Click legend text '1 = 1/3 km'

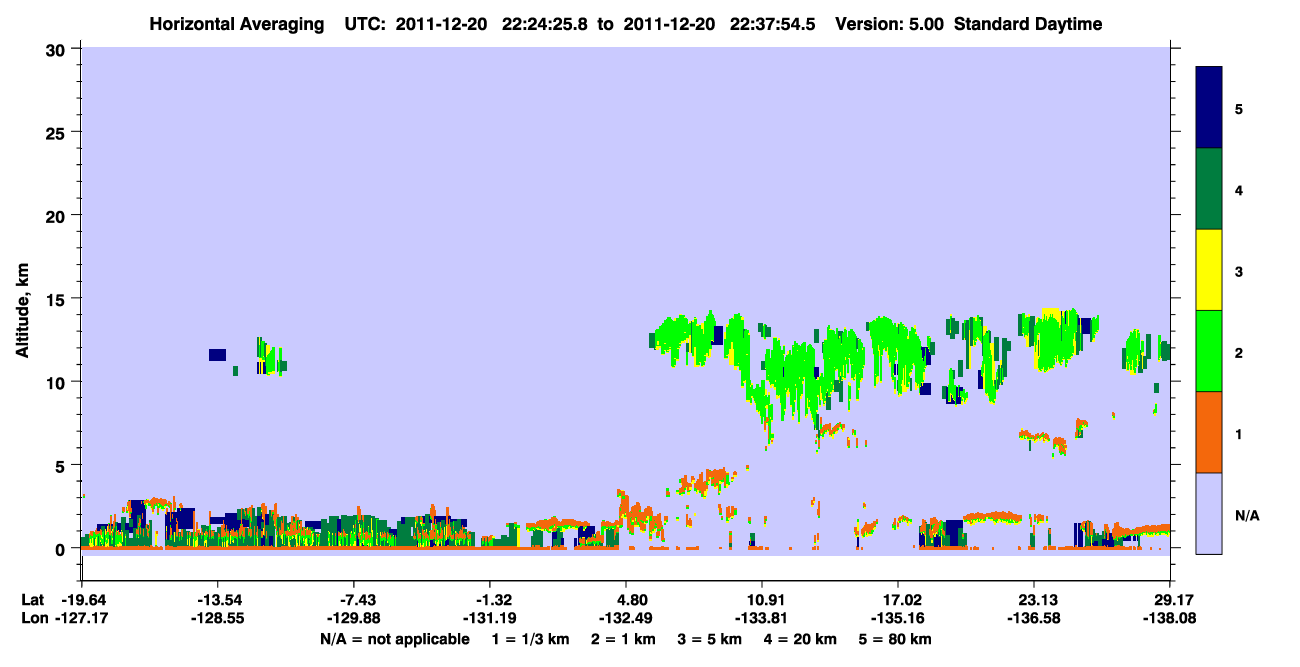[529, 639]
